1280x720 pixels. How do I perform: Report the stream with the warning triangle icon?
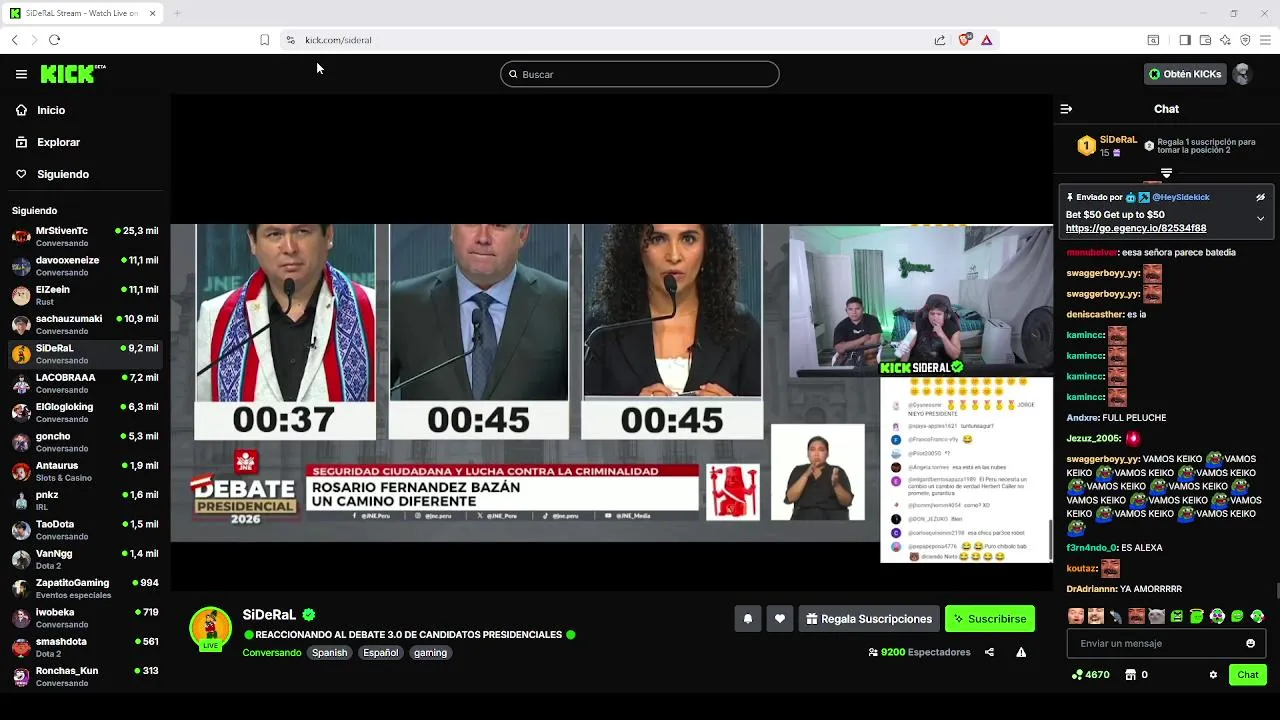point(1021,652)
